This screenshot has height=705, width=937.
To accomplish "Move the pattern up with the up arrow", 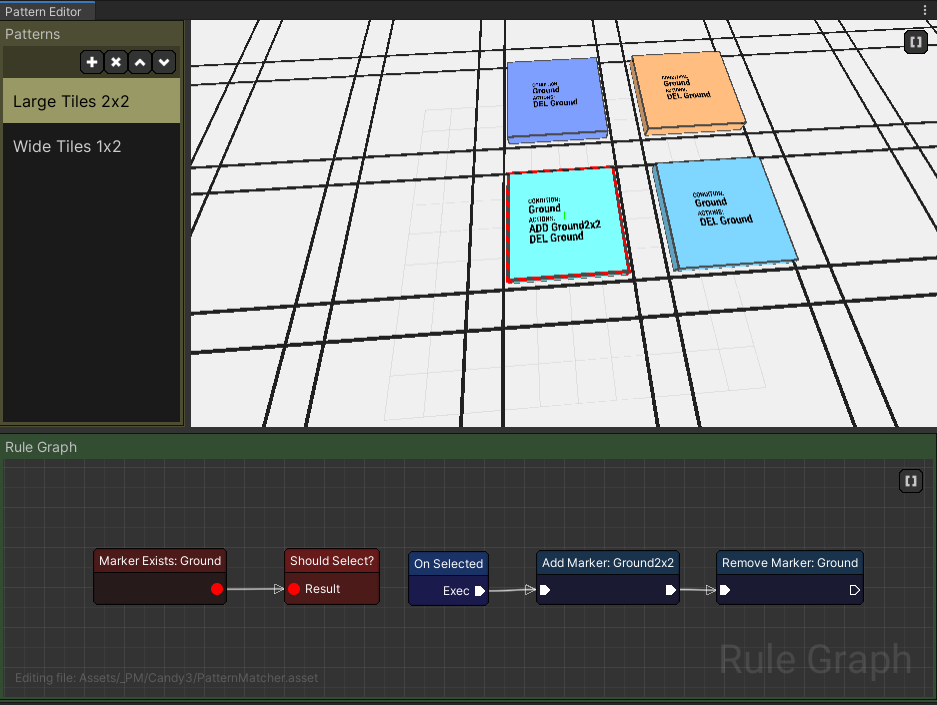I will (140, 62).
